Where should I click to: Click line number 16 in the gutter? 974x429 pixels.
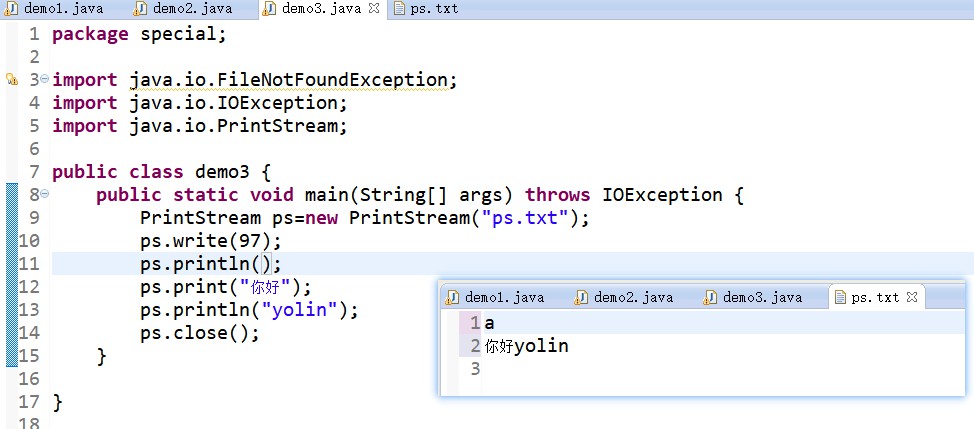tap(29, 379)
